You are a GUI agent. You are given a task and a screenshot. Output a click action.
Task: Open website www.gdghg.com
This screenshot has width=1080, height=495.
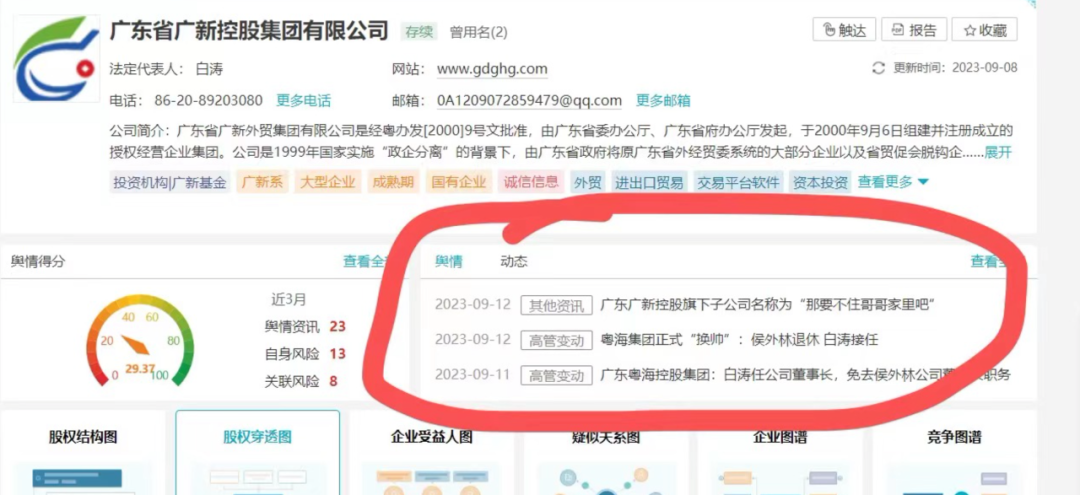[492, 69]
